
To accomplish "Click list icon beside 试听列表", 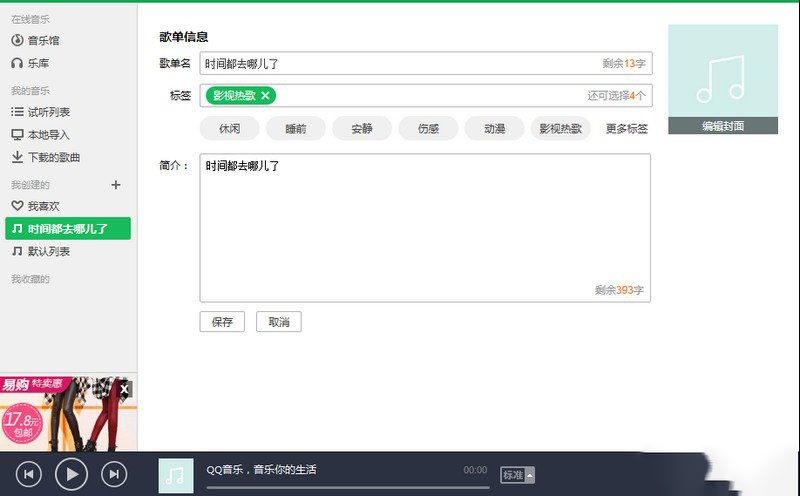I will tap(17, 112).
